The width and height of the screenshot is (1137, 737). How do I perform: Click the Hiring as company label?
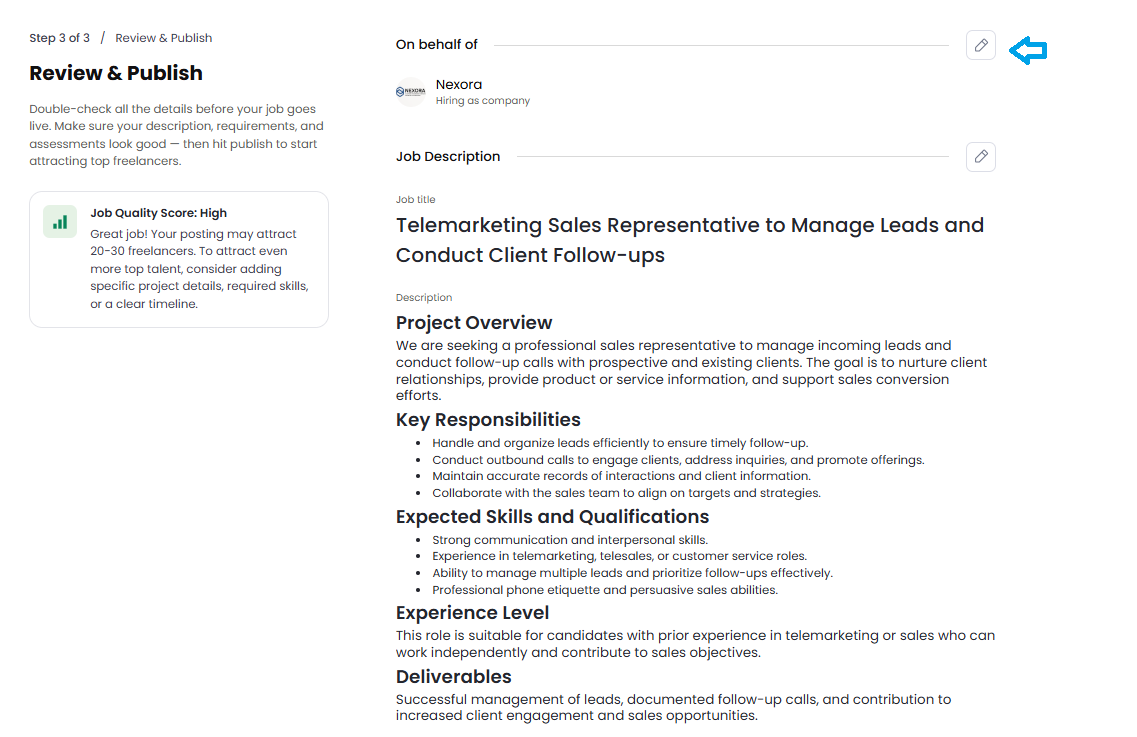(x=483, y=101)
